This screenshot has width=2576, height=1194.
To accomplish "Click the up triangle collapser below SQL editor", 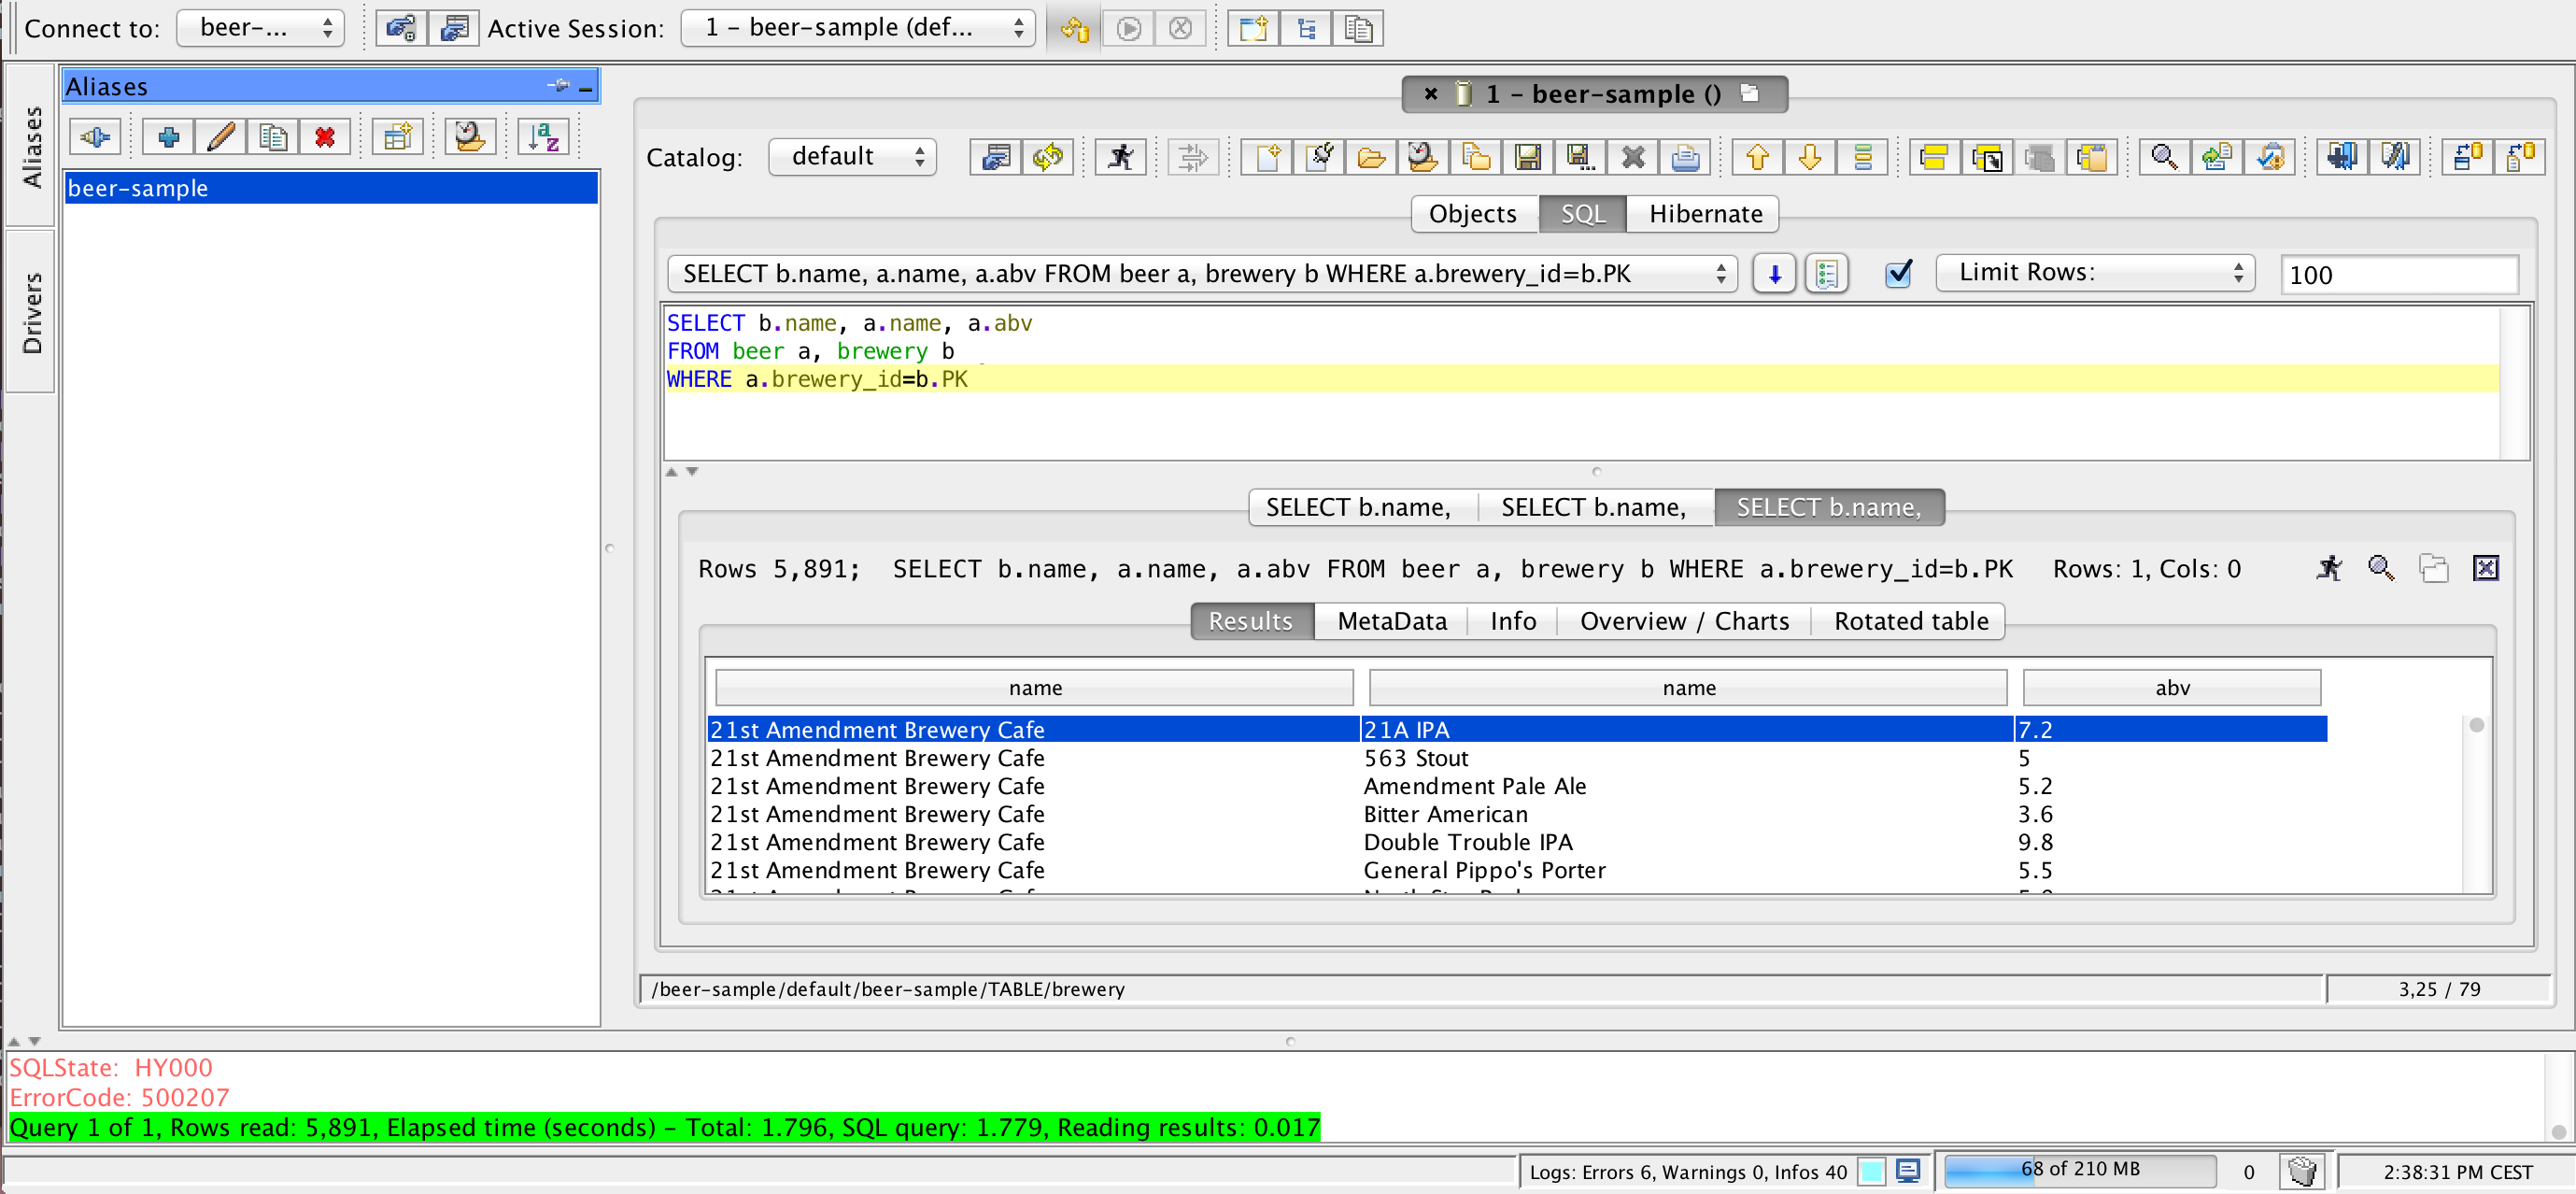I will click(672, 471).
